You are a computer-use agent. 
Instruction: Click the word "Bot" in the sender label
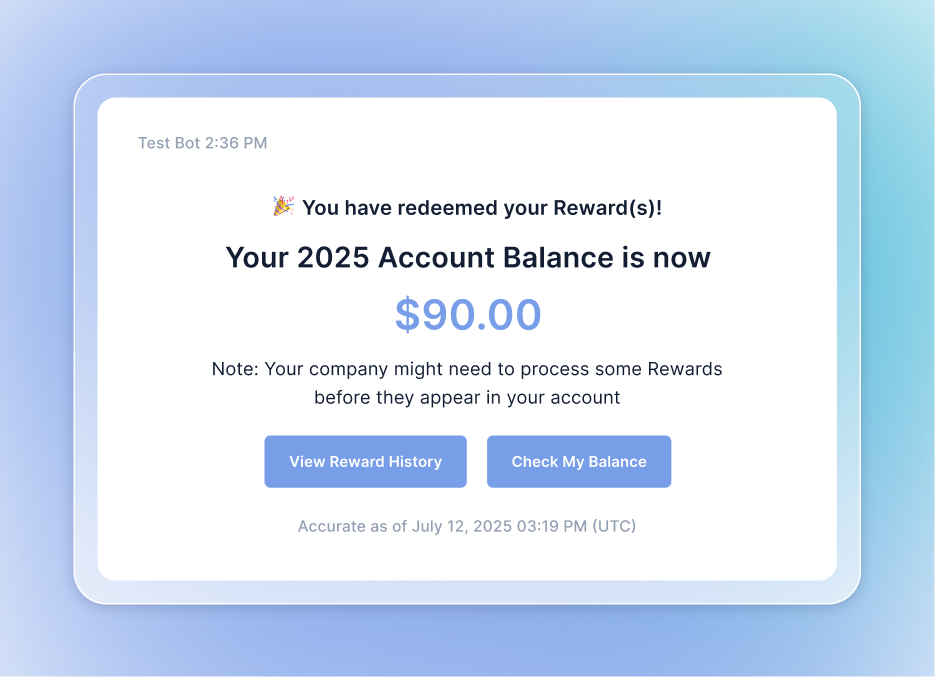pos(187,143)
